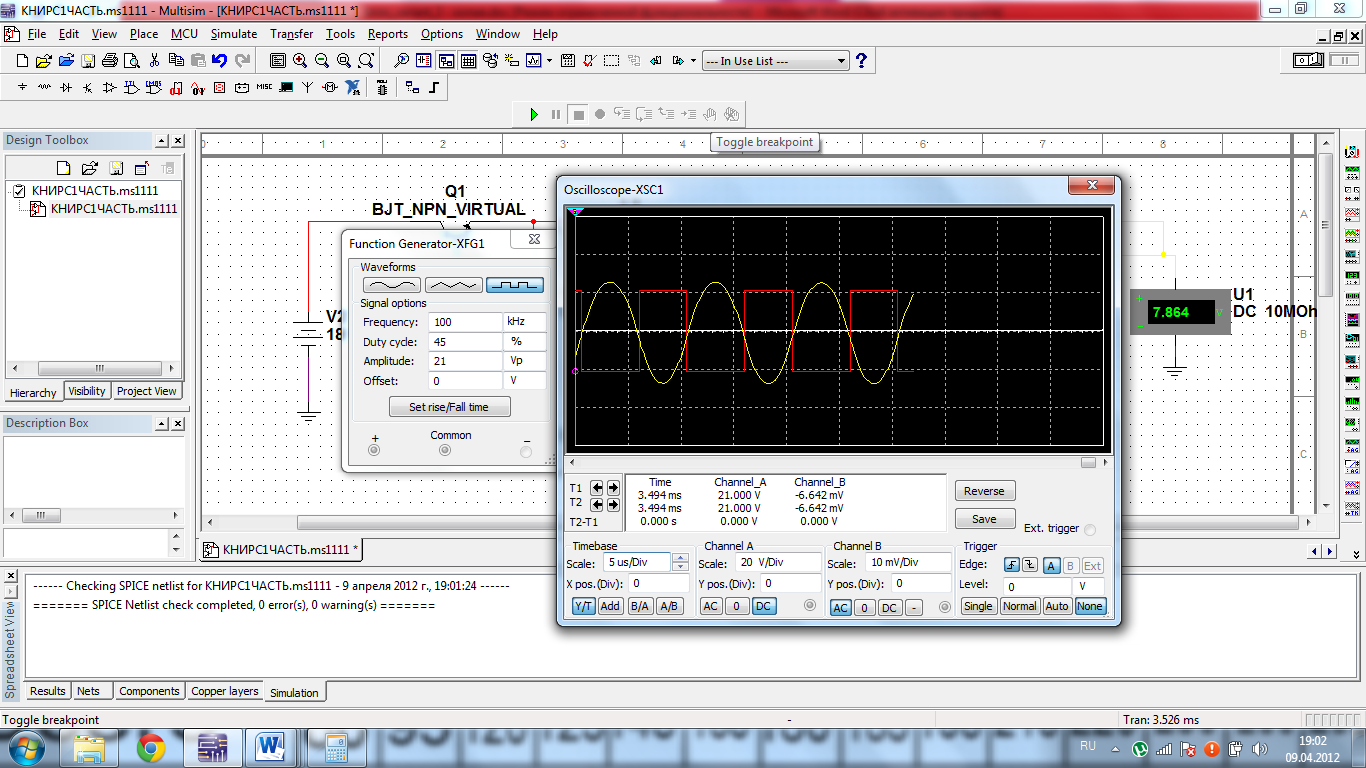Set trigger mode to Auto
This screenshot has height=768, width=1366.
point(1057,606)
